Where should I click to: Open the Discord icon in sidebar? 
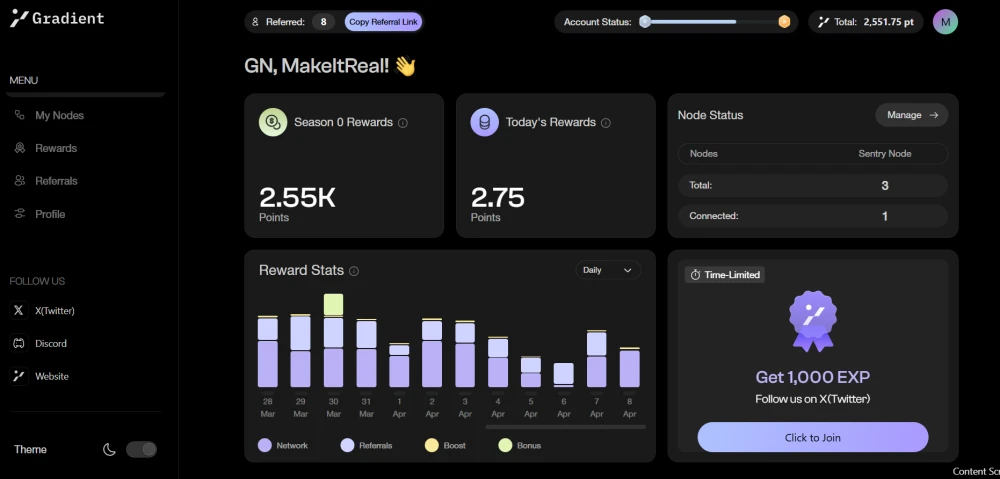coord(19,343)
